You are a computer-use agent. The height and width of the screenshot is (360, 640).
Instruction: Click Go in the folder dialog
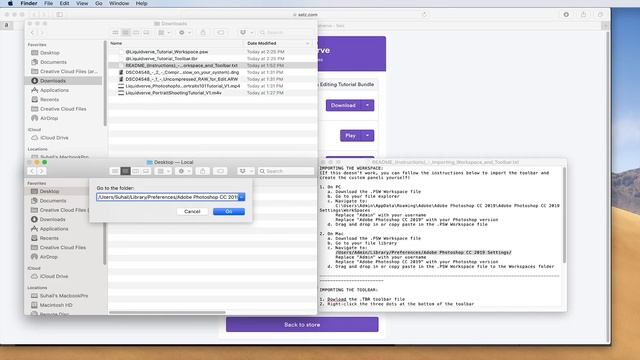pos(229,211)
